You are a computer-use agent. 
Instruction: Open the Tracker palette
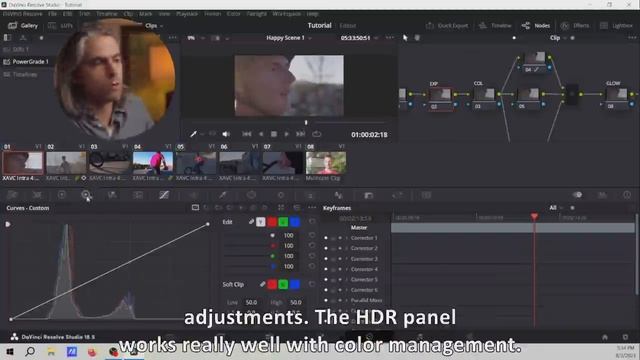[x=280, y=195]
